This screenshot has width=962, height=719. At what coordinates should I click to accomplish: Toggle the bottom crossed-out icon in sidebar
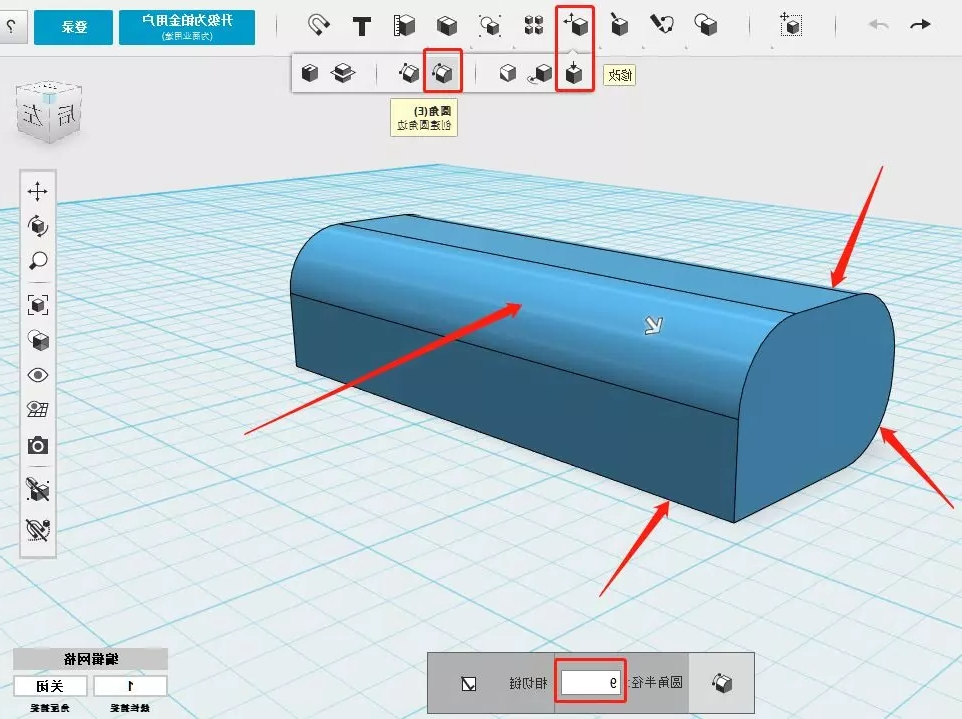pos(37,529)
